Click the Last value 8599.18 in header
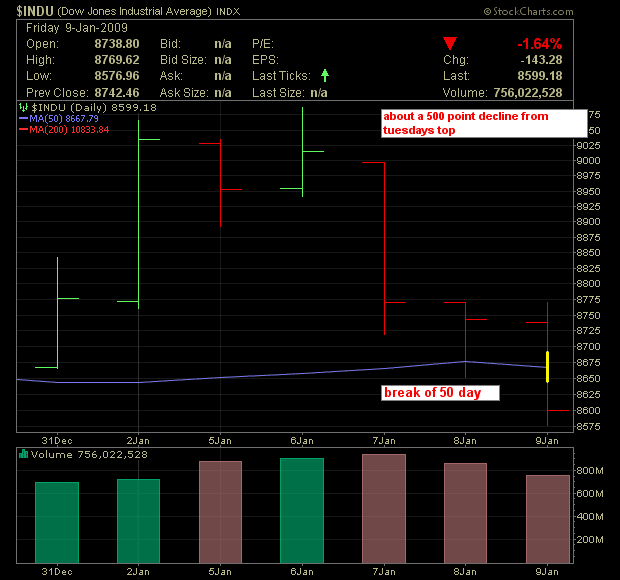Screen dimensions: 620x580 pyautogui.click(x=540, y=76)
